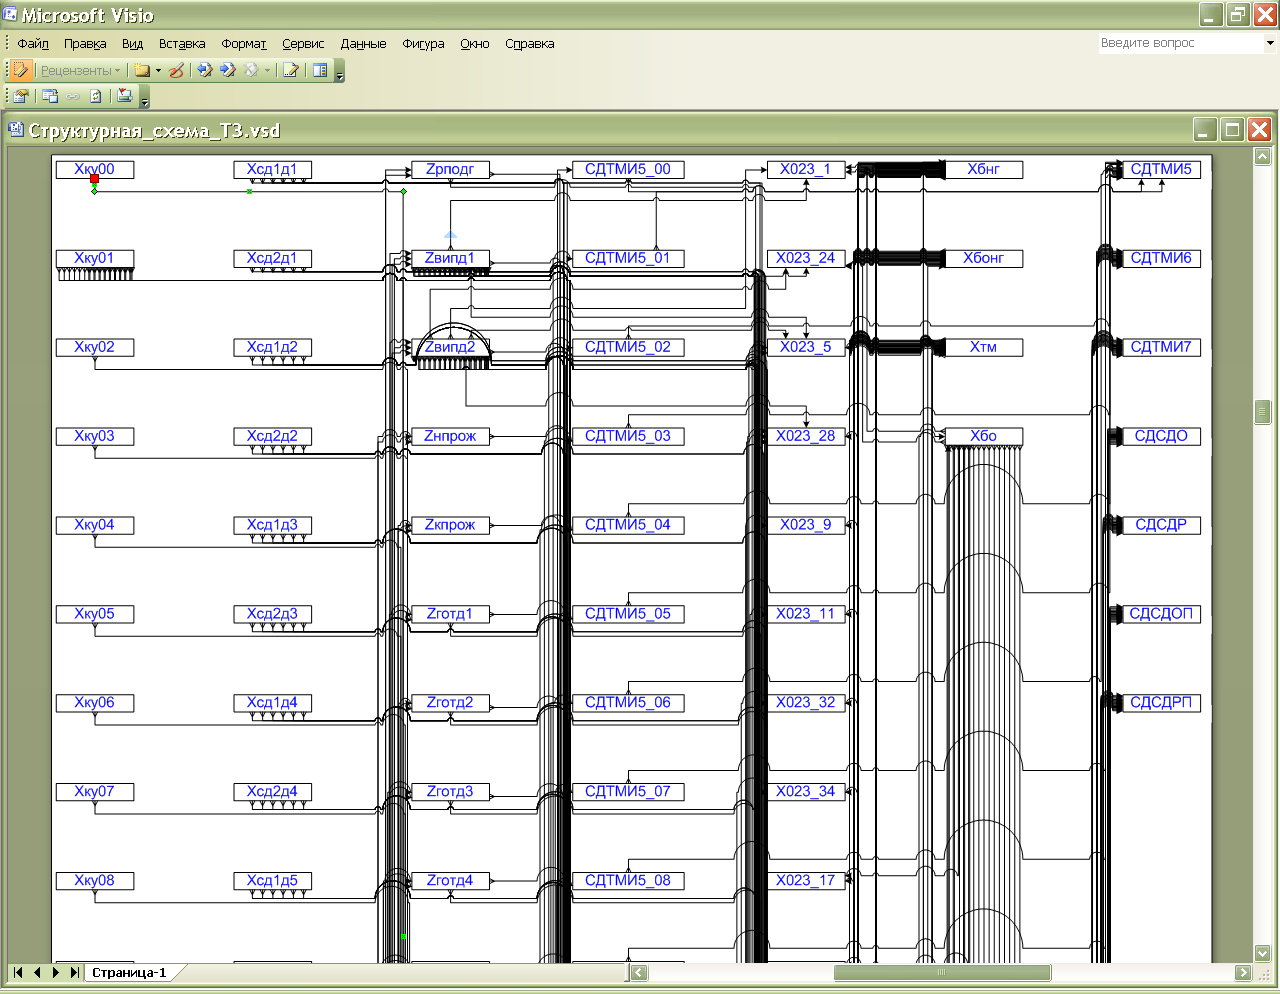The image size is (1280, 994).
Task: Open the Формат menu
Action: coord(244,43)
